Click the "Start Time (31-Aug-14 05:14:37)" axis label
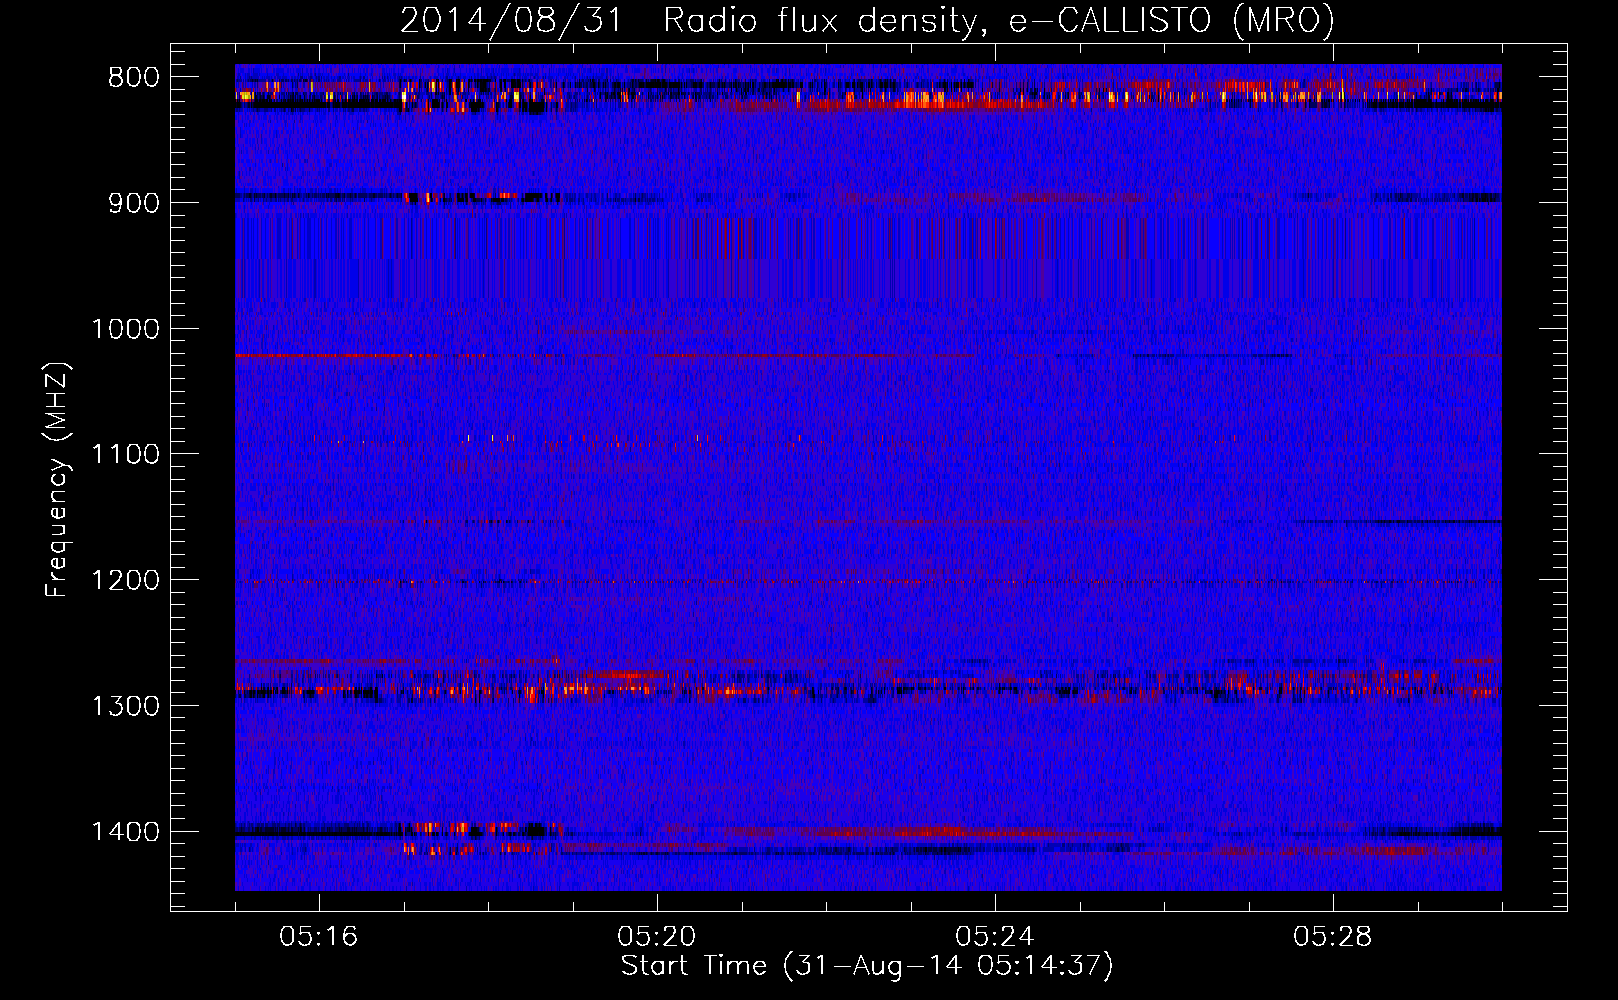Image resolution: width=1618 pixels, height=1000 pixels. click(x=867, y=966)
